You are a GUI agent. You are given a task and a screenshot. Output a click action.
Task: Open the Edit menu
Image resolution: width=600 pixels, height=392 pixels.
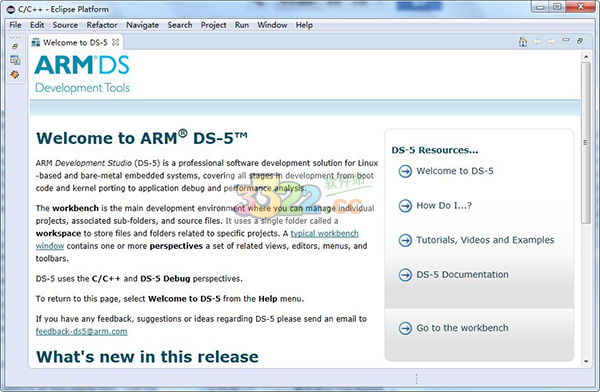click(x=37, y=25)
